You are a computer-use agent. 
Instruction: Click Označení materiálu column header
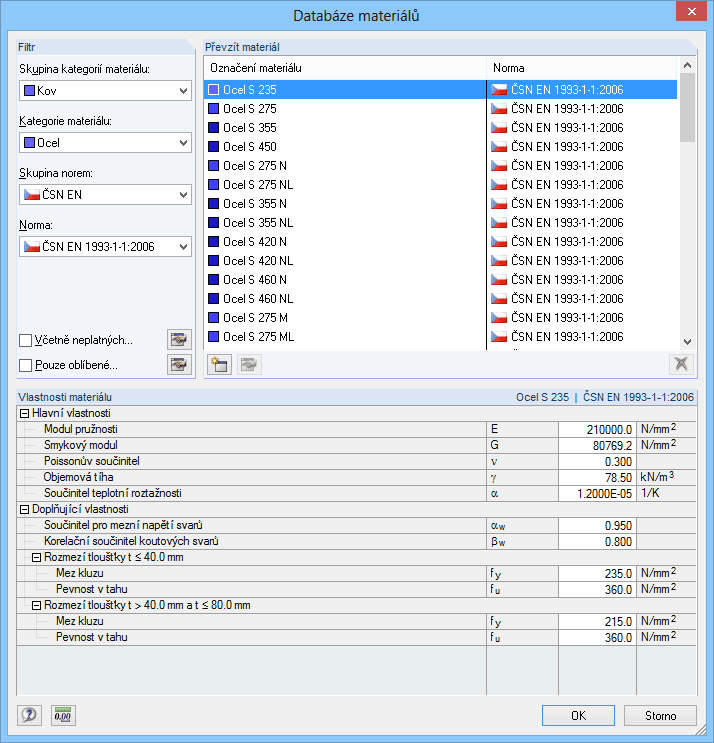[x=345, y=68]
